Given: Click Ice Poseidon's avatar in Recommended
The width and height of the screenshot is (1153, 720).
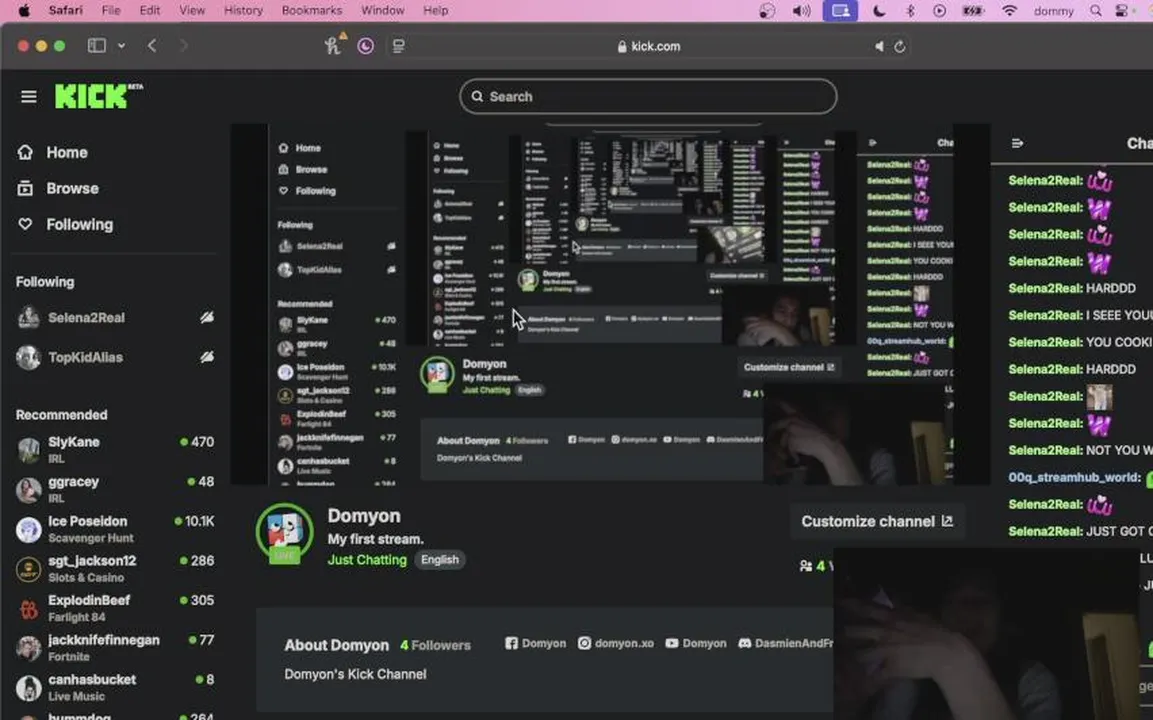Looking at the screenshot, I should (29, 529).
